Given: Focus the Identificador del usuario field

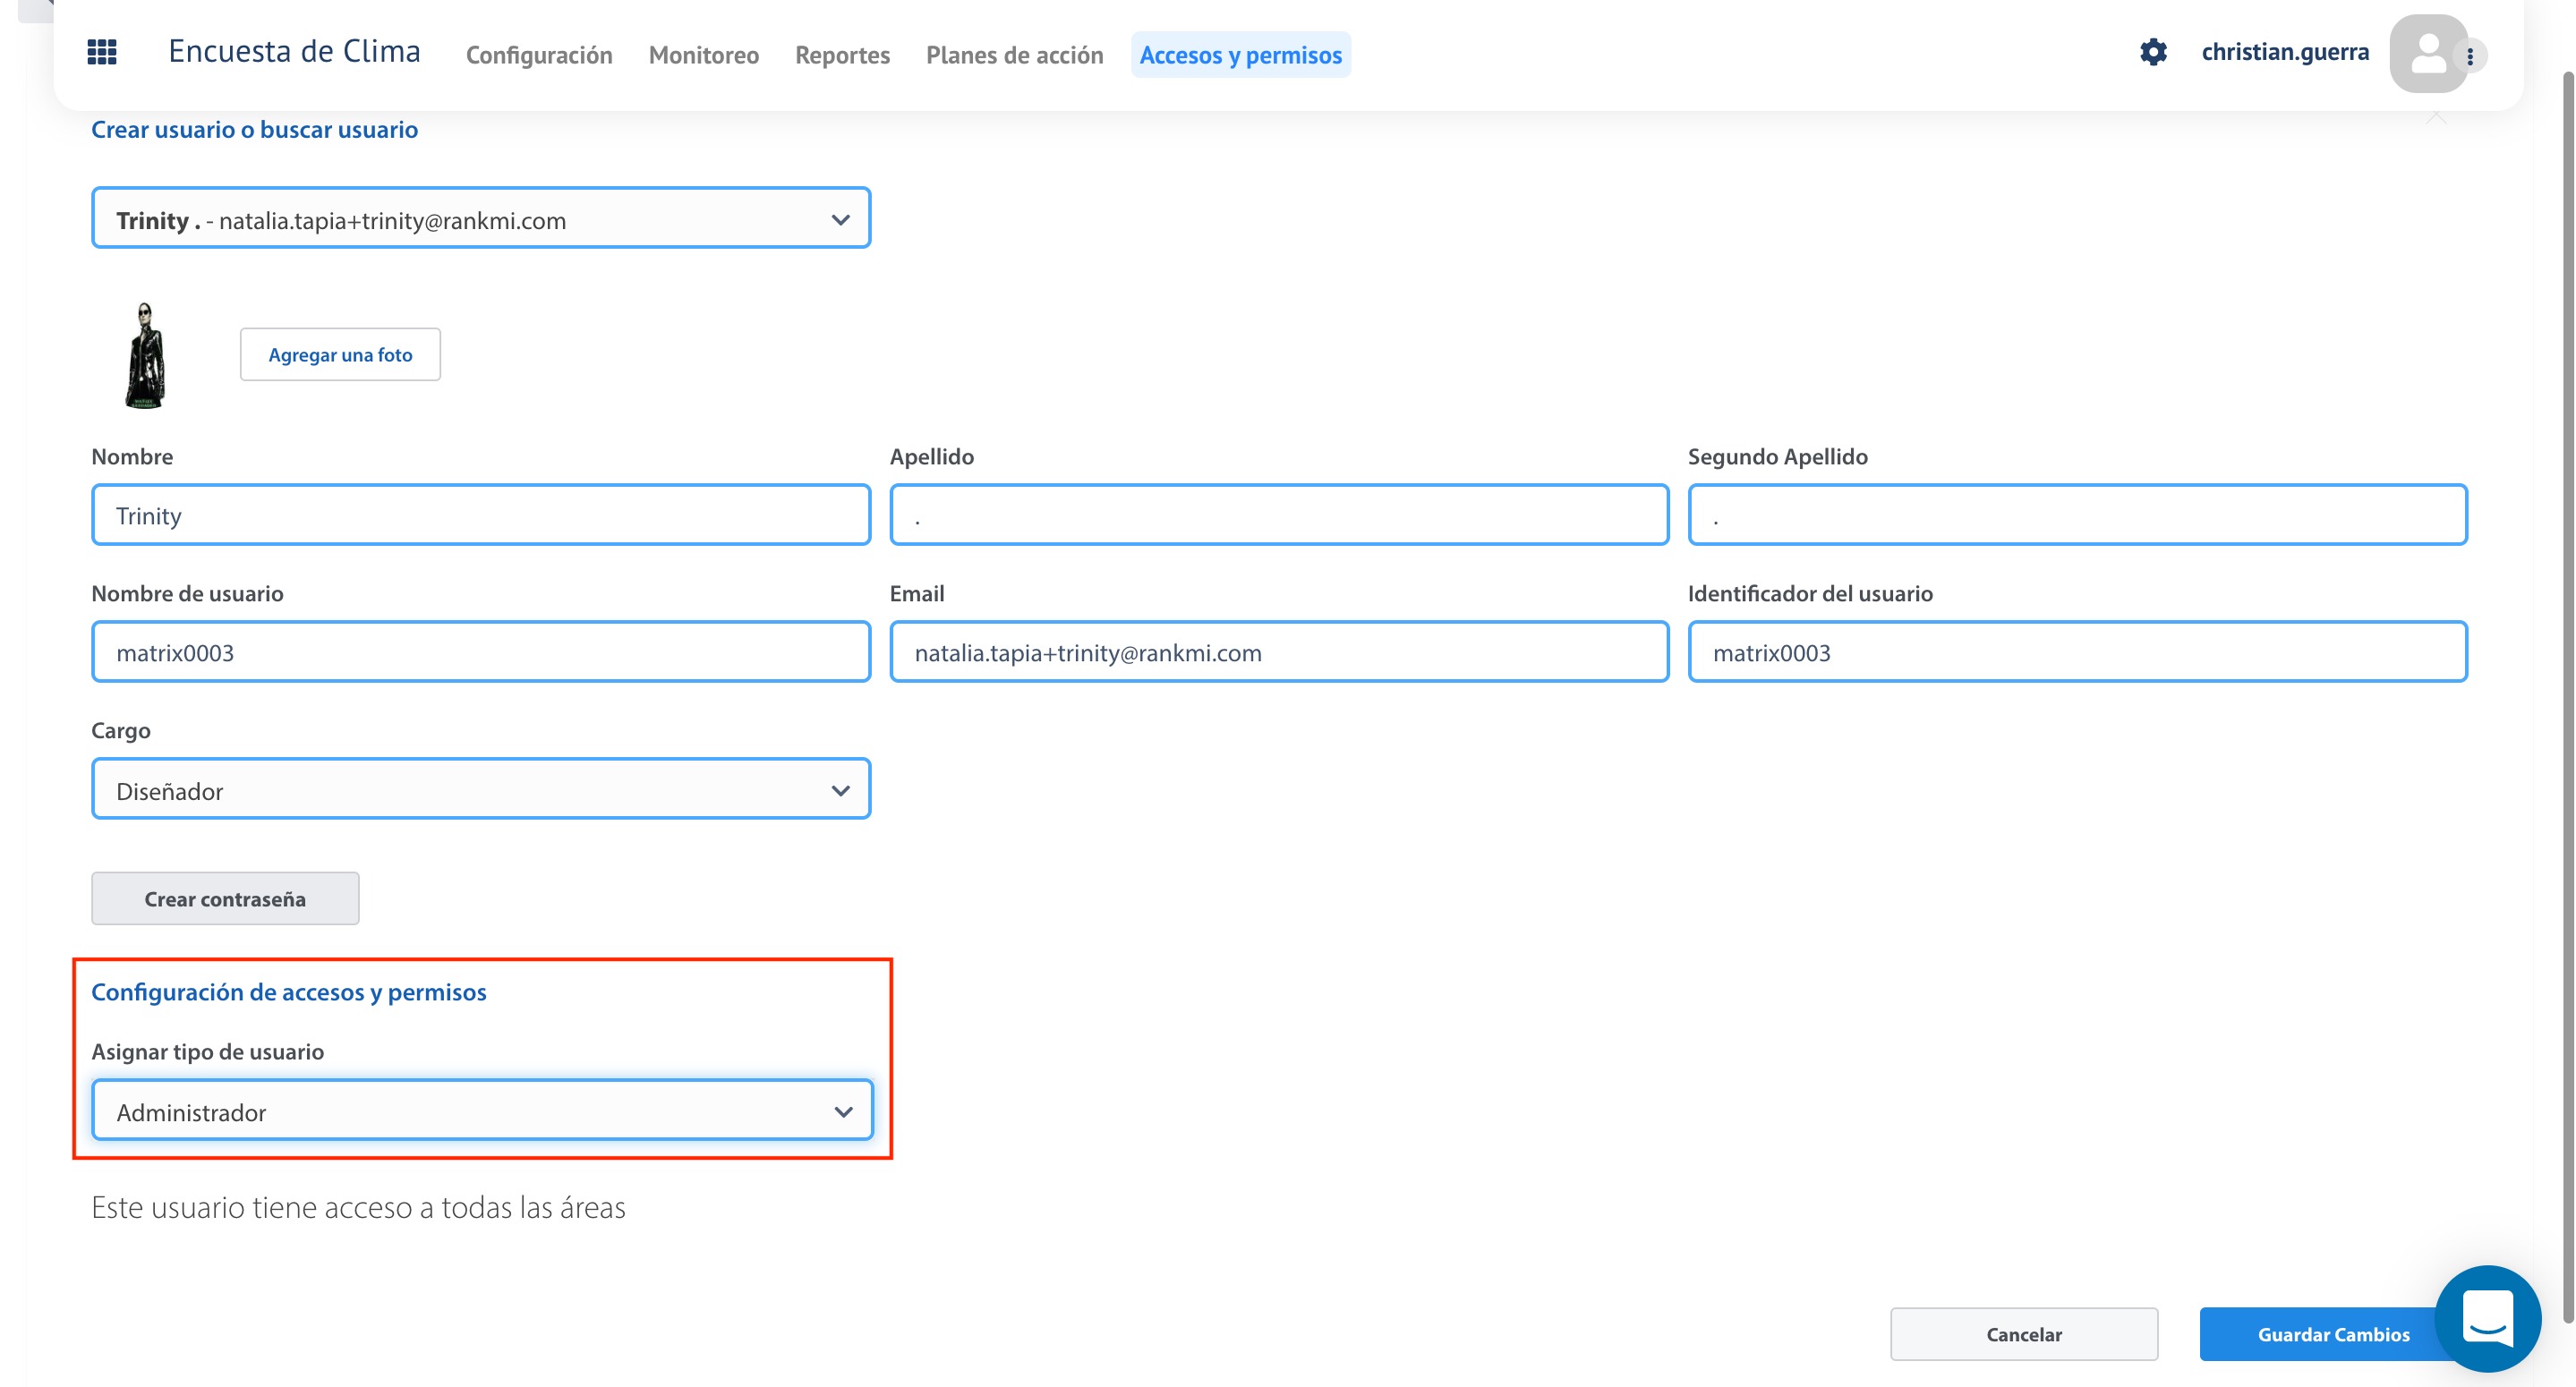Looking at the screenshot, I should [2077, 652].
